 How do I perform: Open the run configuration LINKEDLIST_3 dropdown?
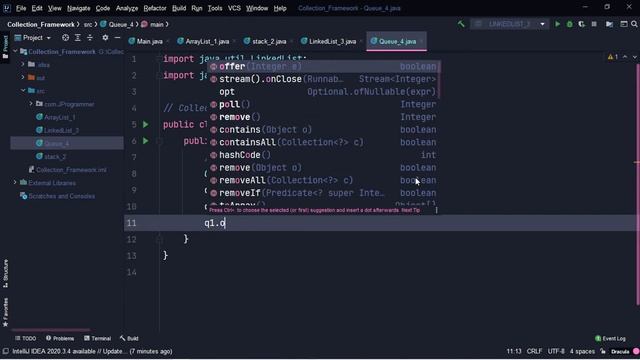[510, 24]
